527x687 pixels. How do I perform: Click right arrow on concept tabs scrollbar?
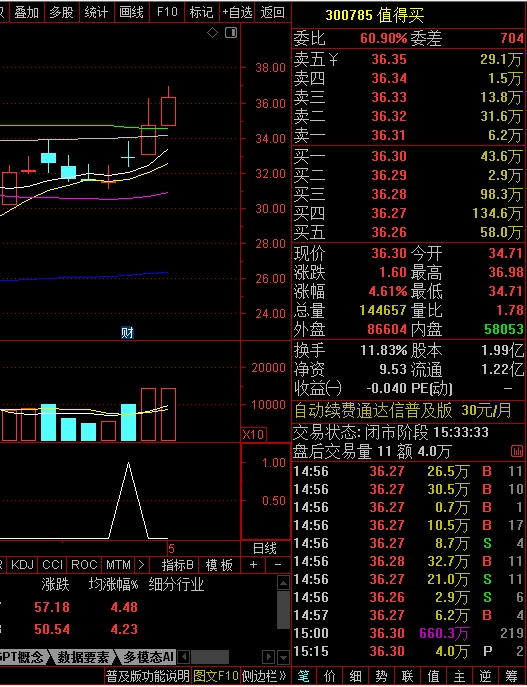[268, 657]
